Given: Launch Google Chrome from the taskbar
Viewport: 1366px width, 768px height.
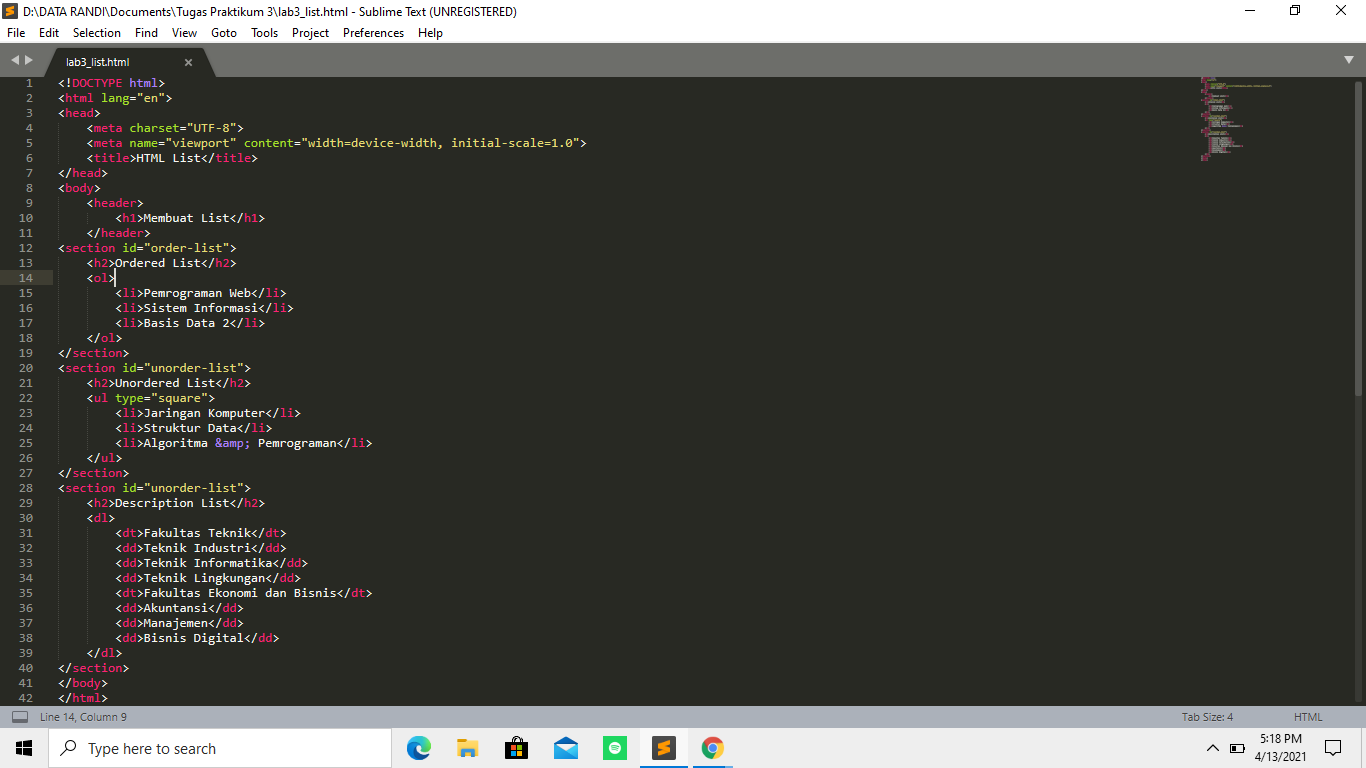Looking at the screenshot, I should pos(712,747).
